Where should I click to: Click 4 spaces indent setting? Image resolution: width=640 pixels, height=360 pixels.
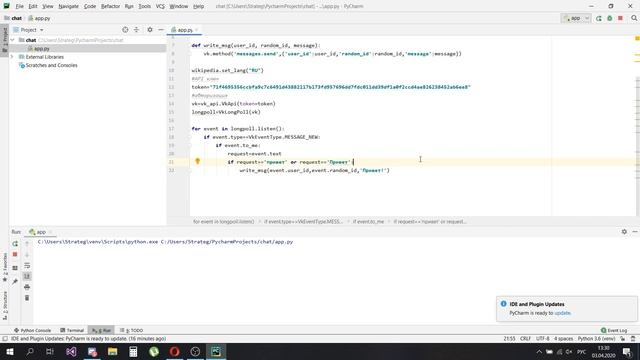point(563,339)
